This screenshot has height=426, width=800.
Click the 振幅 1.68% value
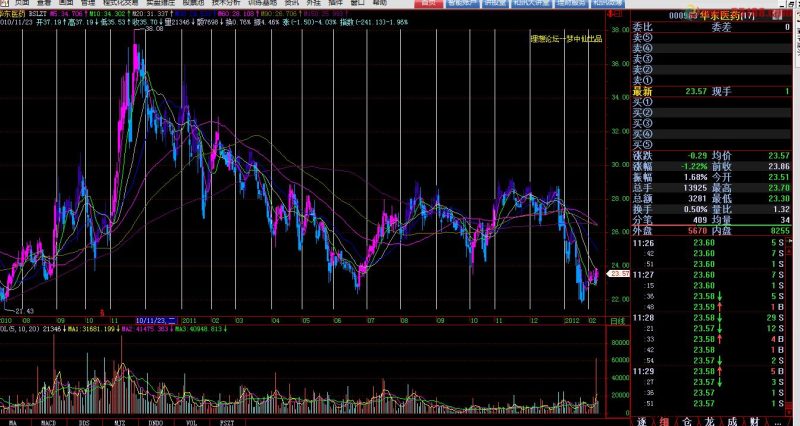point(695,177)
